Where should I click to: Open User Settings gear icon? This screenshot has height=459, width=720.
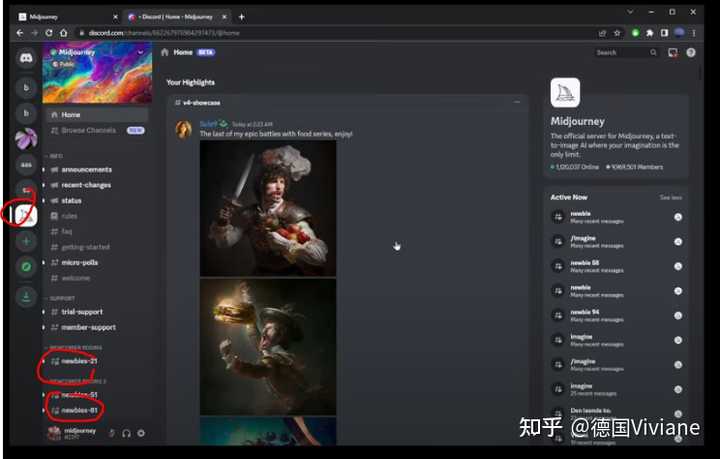(141, 433)
